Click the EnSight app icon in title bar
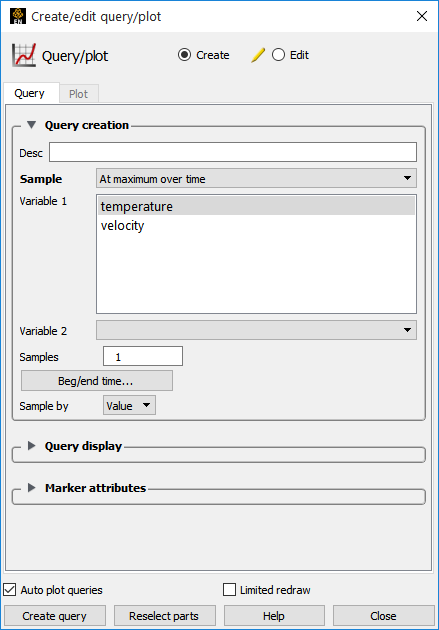The height and width of the screenshot is (630, 439). click(x=18, y=16)
